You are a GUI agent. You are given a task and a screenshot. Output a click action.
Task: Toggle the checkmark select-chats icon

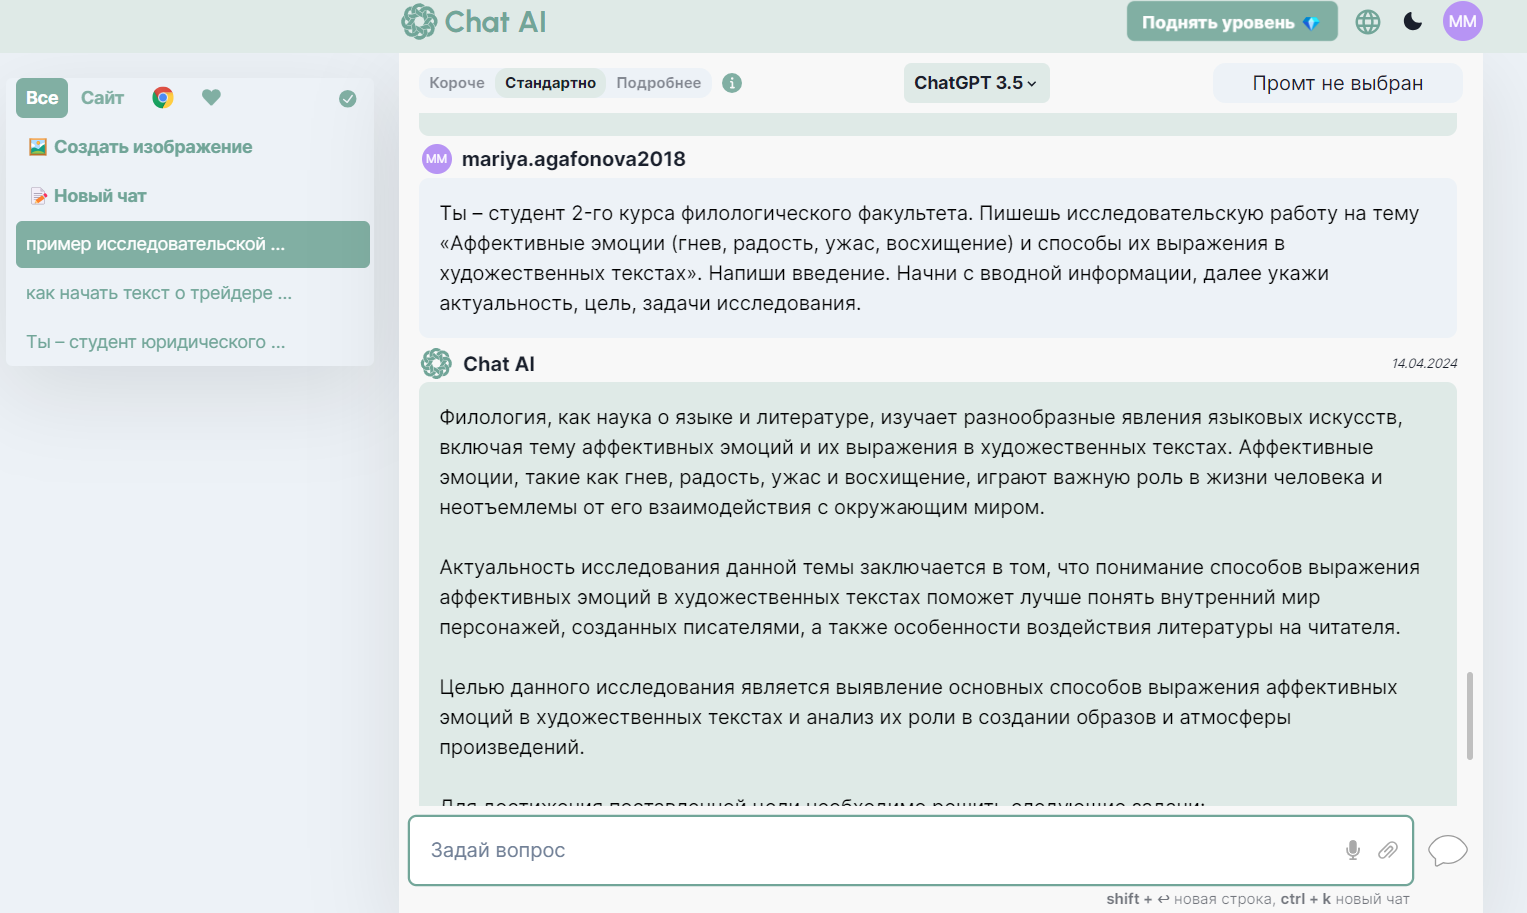pos(348,99)
